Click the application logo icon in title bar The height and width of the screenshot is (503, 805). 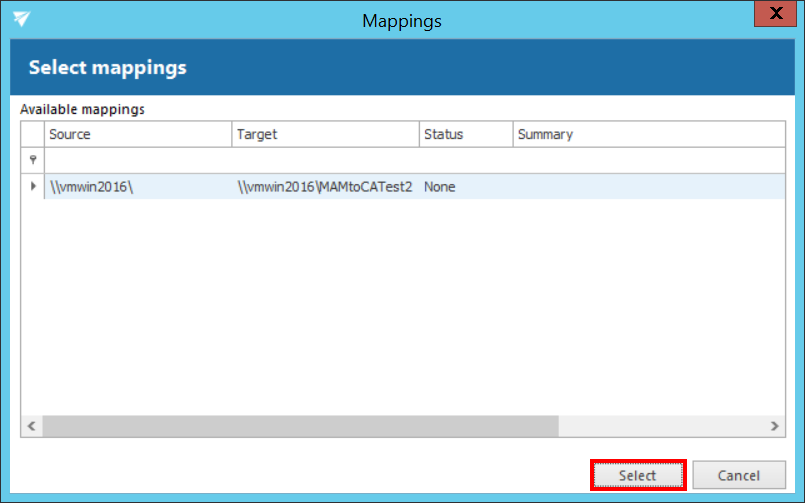click(x=21, y=19)
